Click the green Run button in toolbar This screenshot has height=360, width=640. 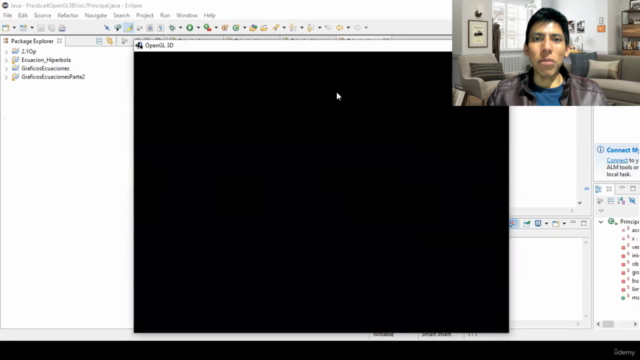click(x=190, y=28)
